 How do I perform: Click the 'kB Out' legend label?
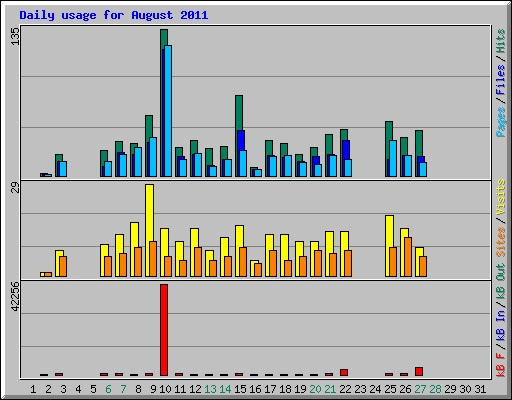(x=500, y=282)
